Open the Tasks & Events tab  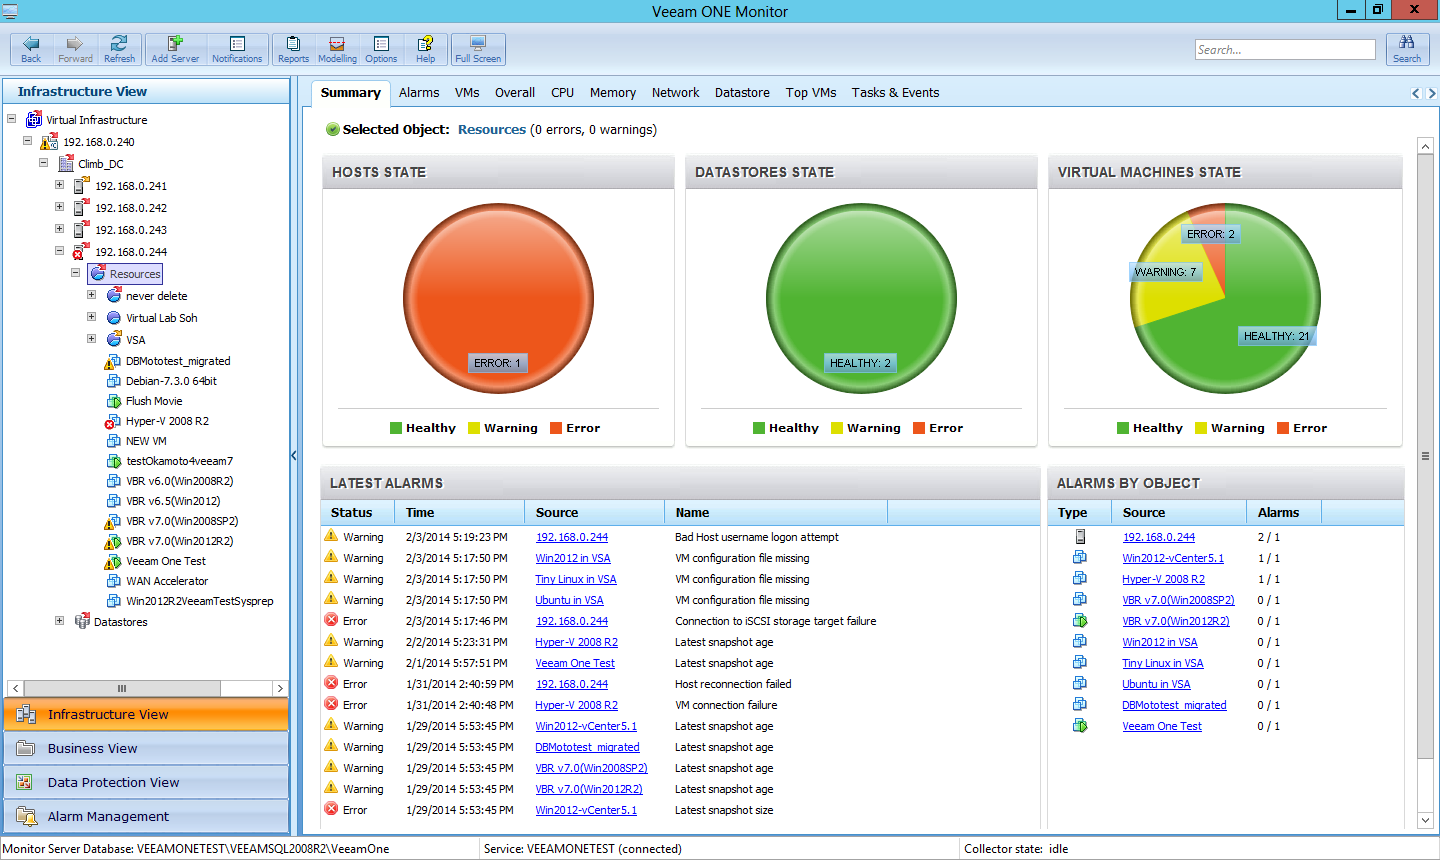(895, 92)
